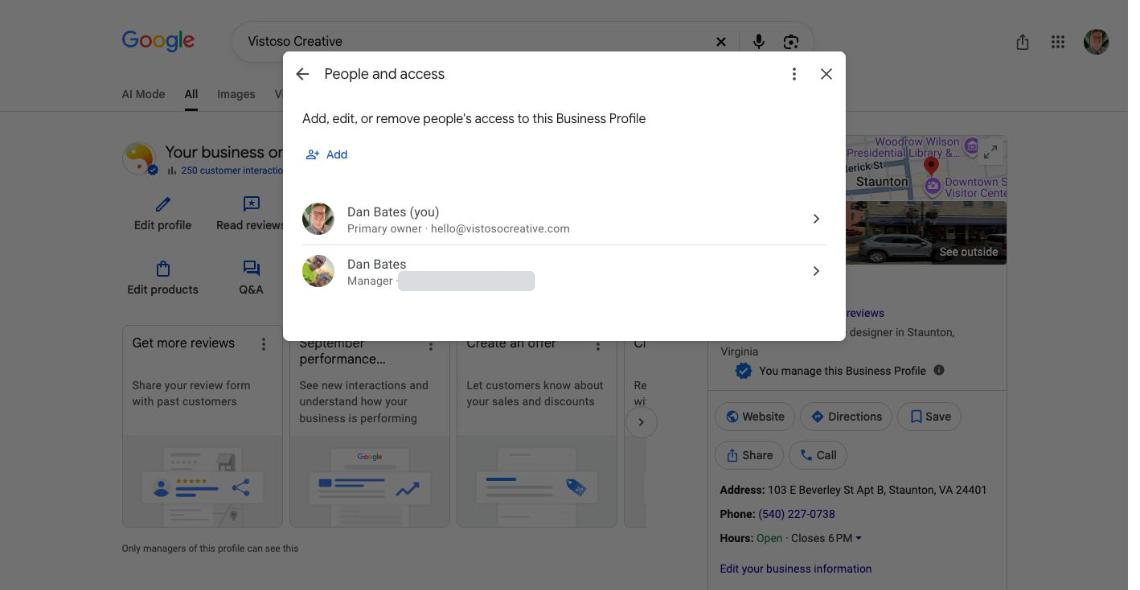Show next cards with carousel arrow

[x=641, y=422]
